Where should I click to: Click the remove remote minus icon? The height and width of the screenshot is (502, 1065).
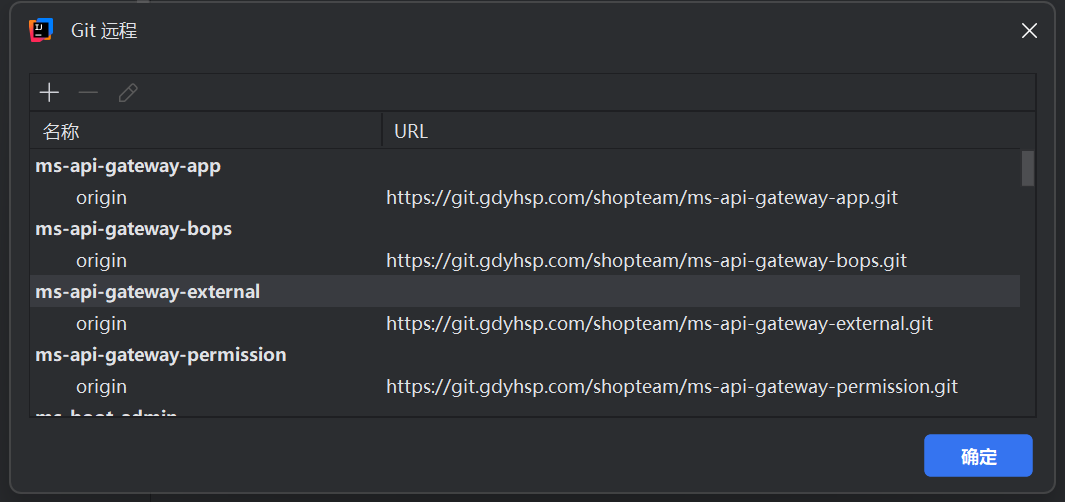(x=89, y=93)
